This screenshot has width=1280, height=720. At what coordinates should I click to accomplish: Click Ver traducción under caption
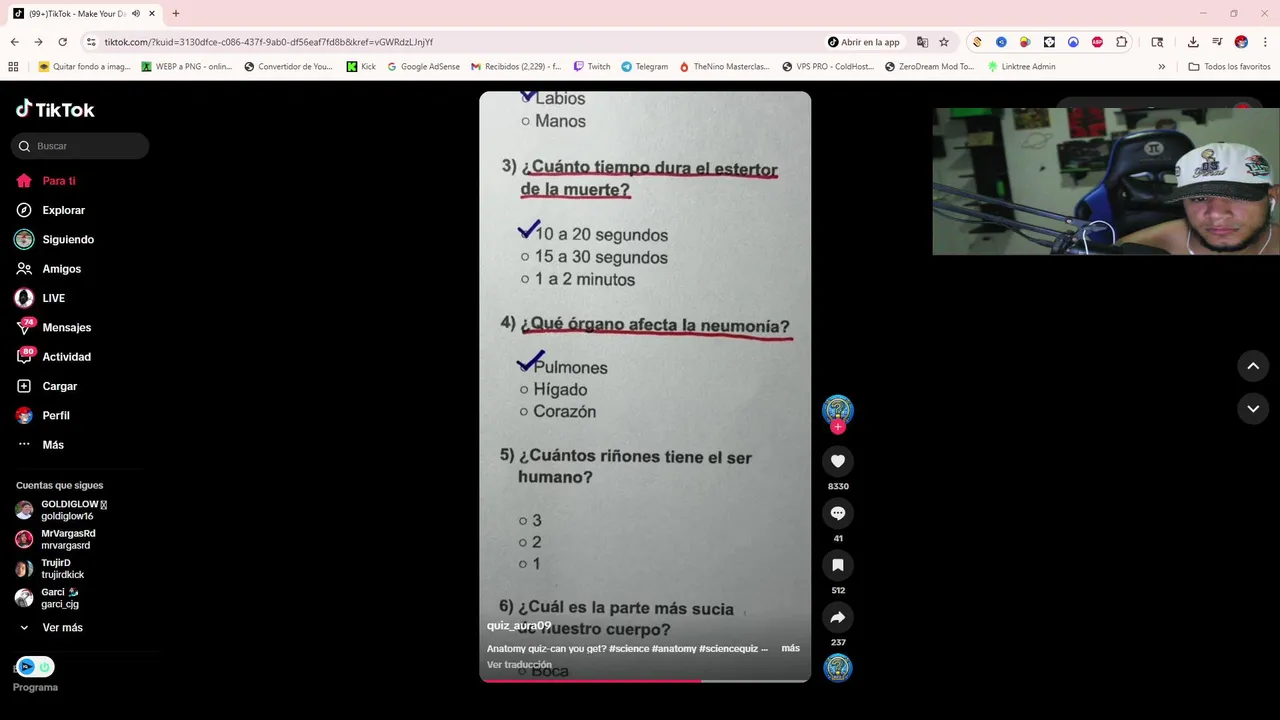(519, 665)
